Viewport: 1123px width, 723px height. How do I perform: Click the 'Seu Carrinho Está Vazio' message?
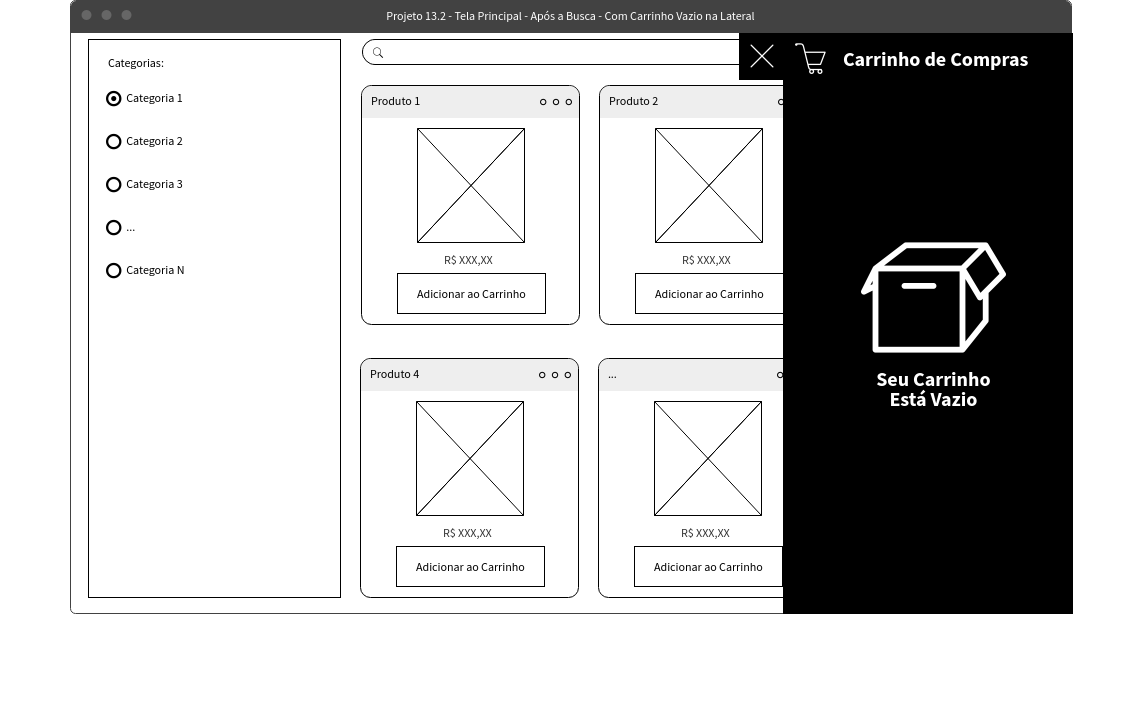pyautogui.click(x=933, y=389)
